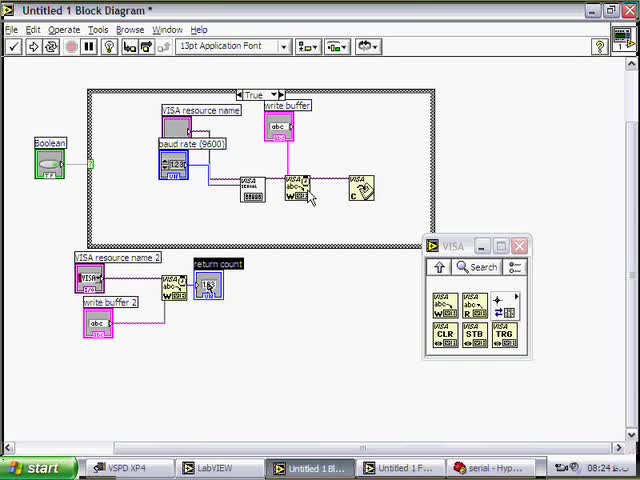Click the Windows start button
This screenshot has width=640, height=480.
(38, 468)
